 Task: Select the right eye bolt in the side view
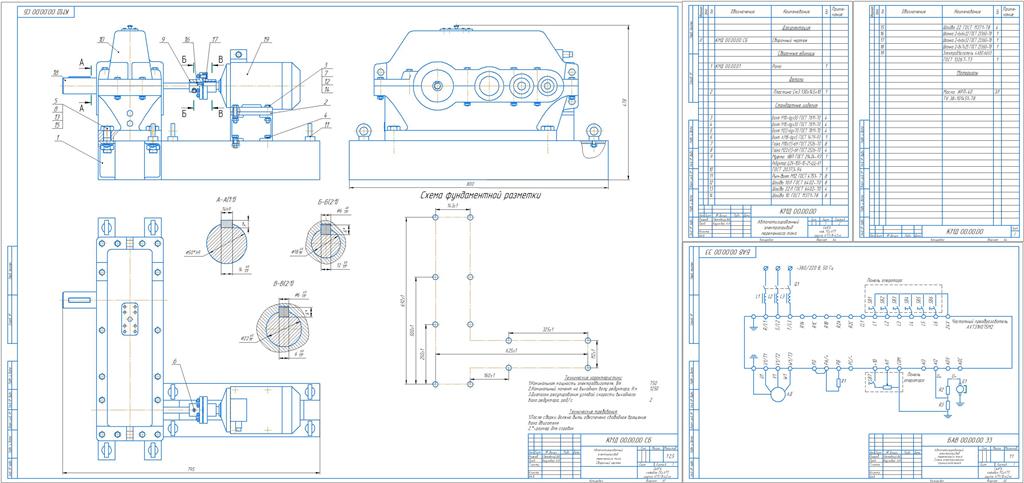tap(594, 132)
